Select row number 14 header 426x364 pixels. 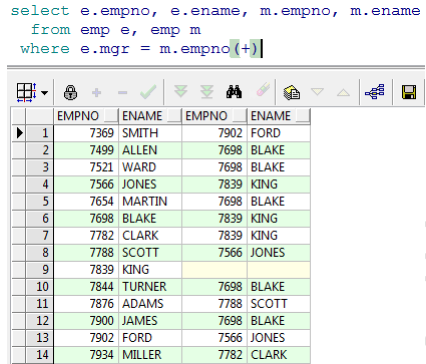point(39,355)
